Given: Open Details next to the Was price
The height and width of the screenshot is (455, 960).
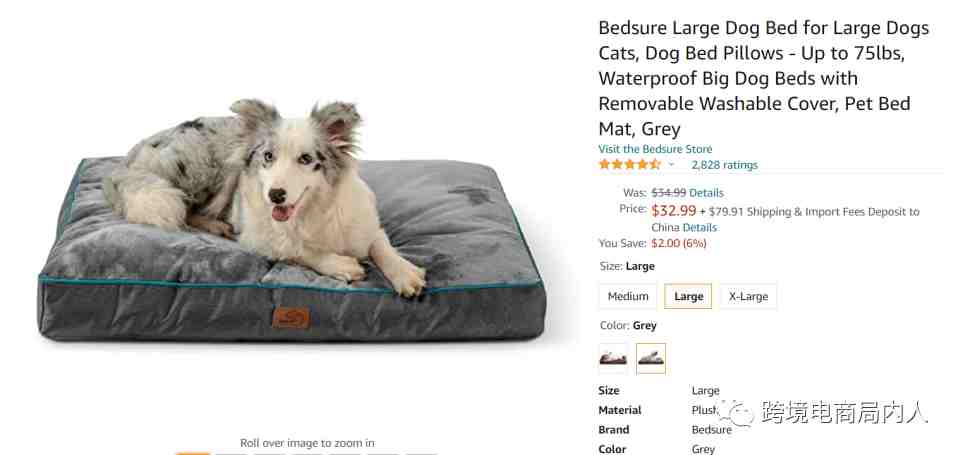Looking at the screenshot, I should click(706, 193).
